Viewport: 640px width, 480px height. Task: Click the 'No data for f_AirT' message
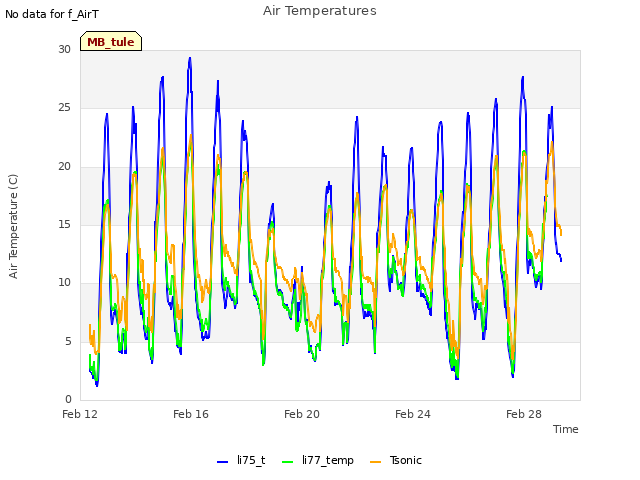click(x=52, y=14)
